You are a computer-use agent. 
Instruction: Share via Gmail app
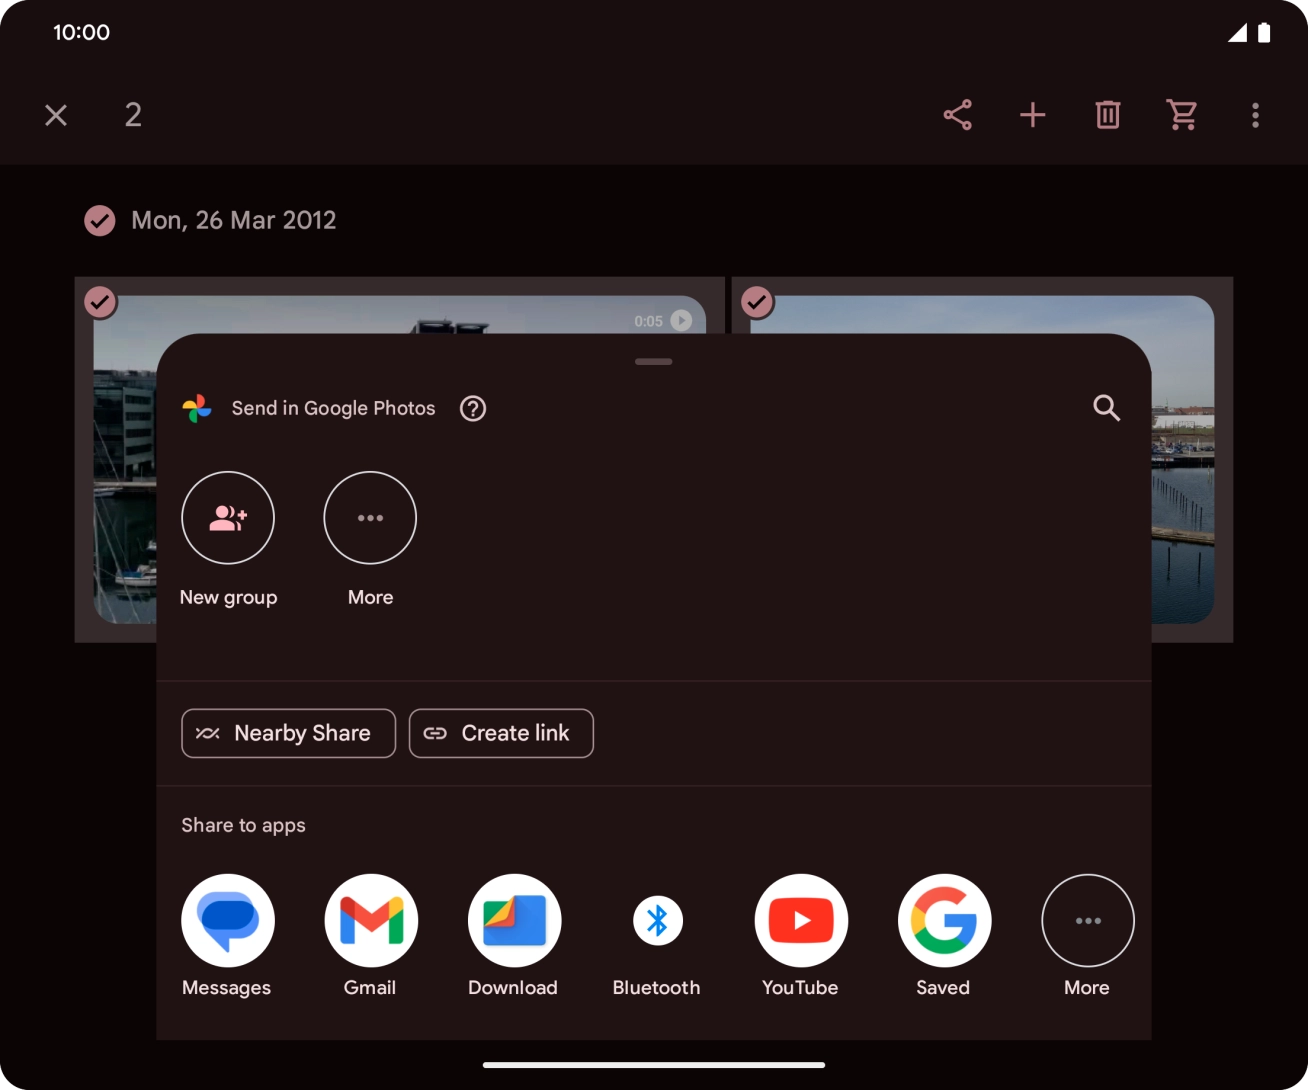coord(371,921)
